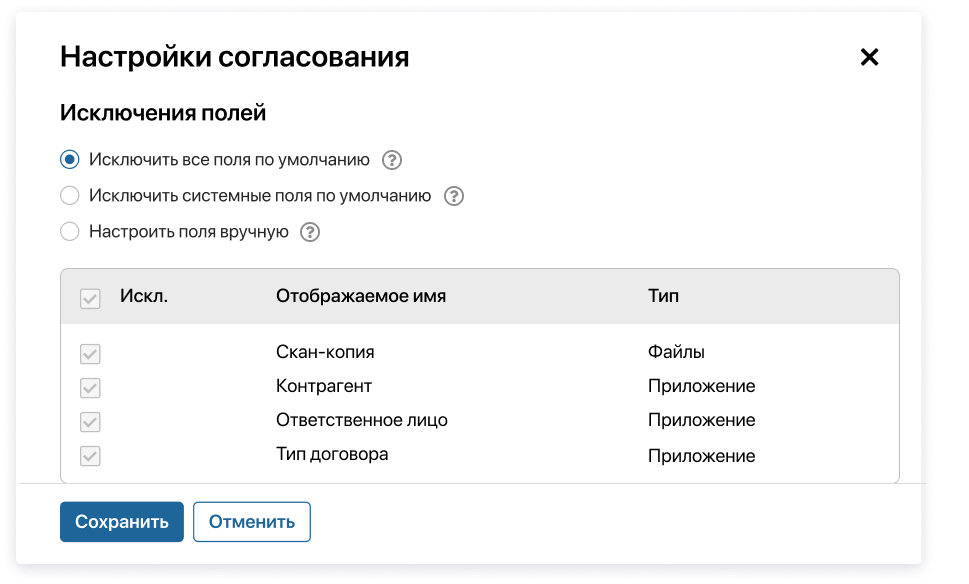The width and height of the screenshot is (969, 584).
Task: Enable the 'Настроить поля вручную' option
Action: click(x=69, y=231)
